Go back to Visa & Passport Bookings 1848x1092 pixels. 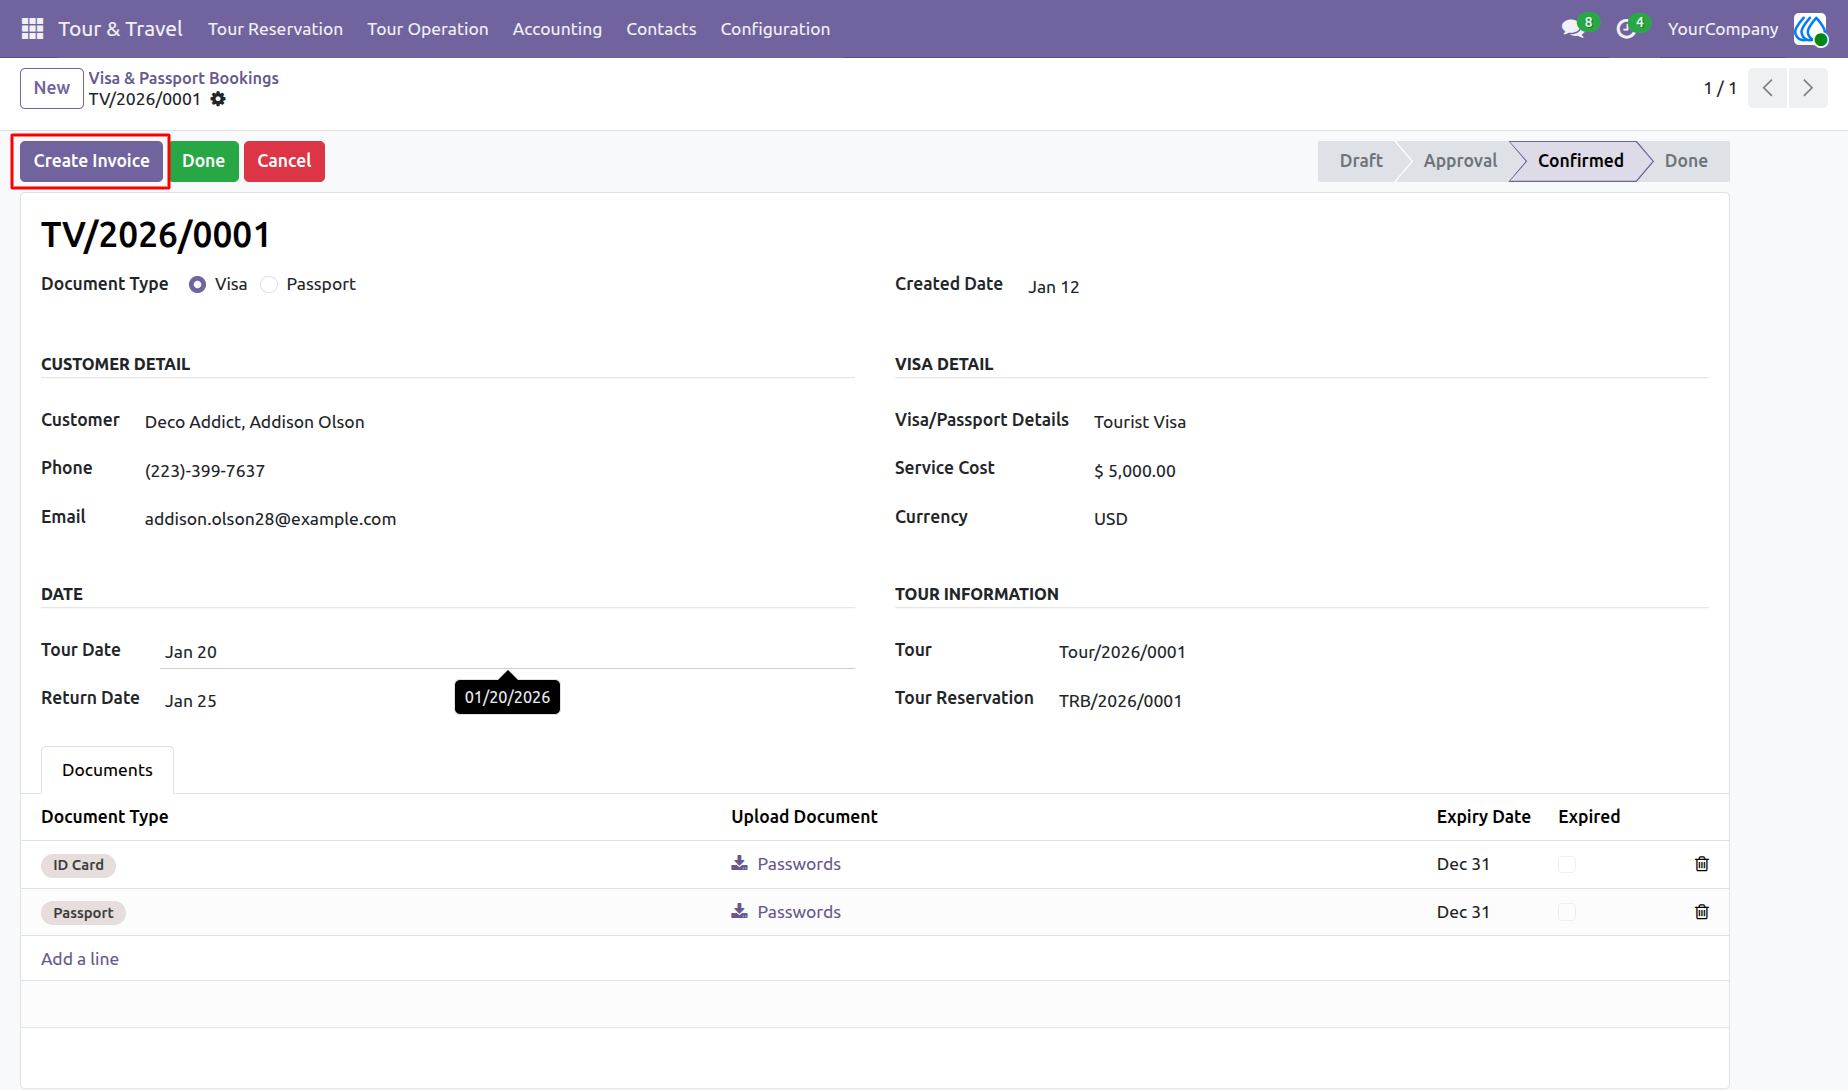click(183, 78)
